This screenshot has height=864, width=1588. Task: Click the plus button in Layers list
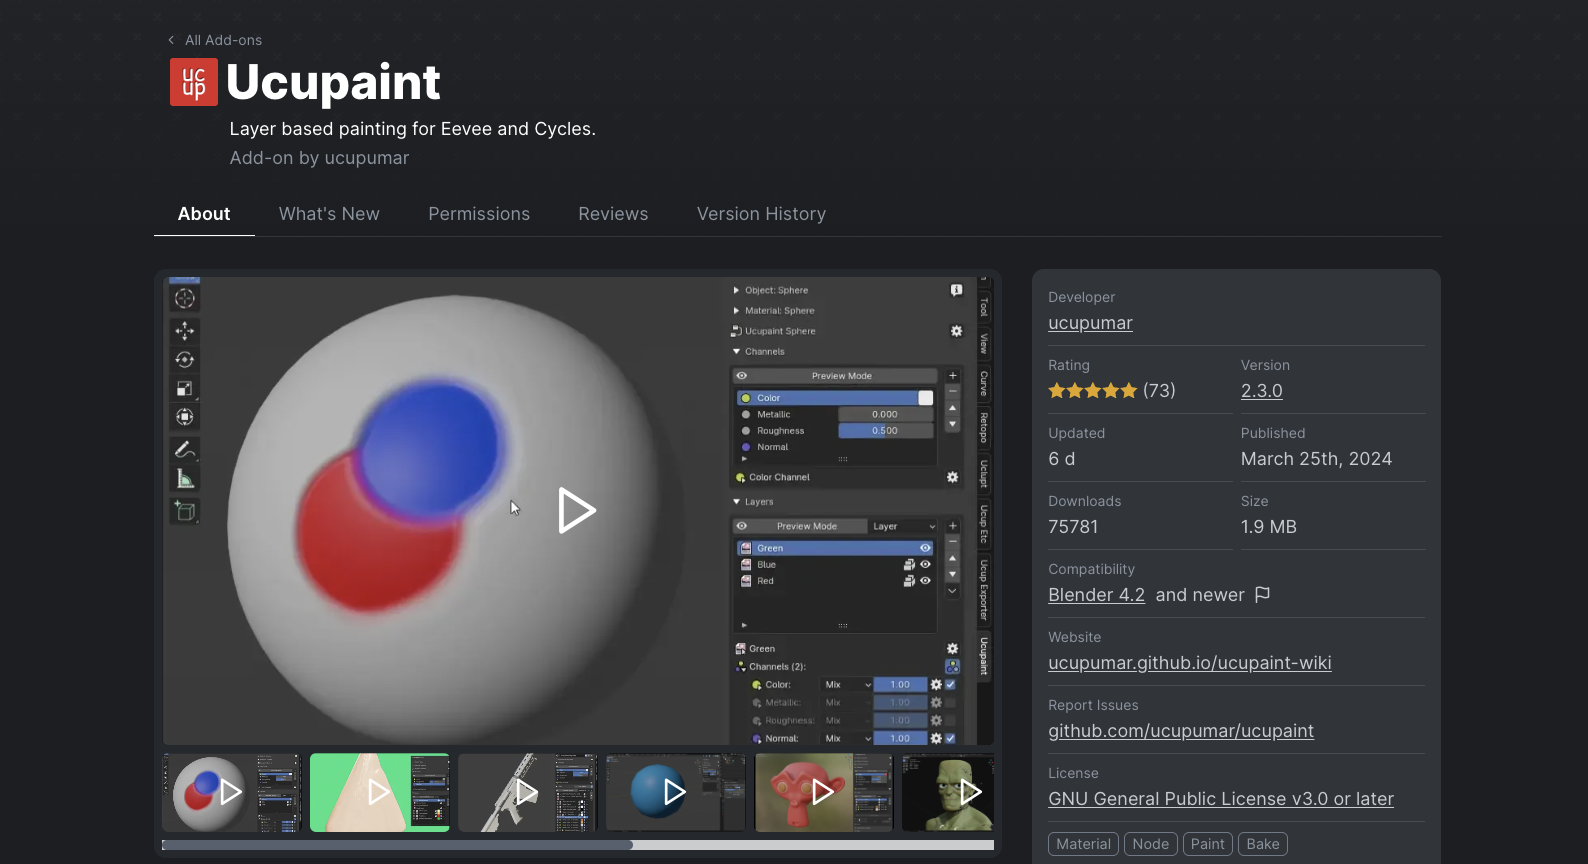953,526
